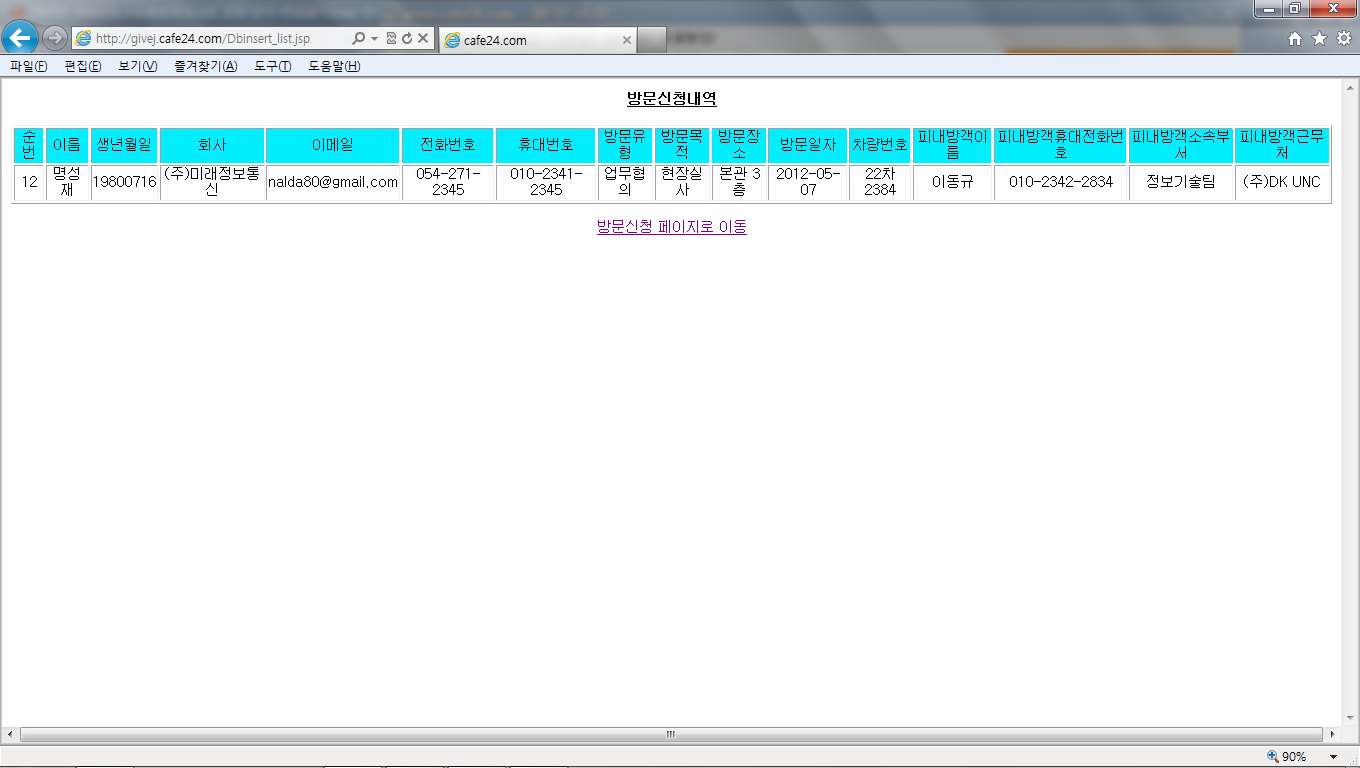Click the visit place cell 본관 3층
Screen dimensions: 1360x768
(740, 182)
